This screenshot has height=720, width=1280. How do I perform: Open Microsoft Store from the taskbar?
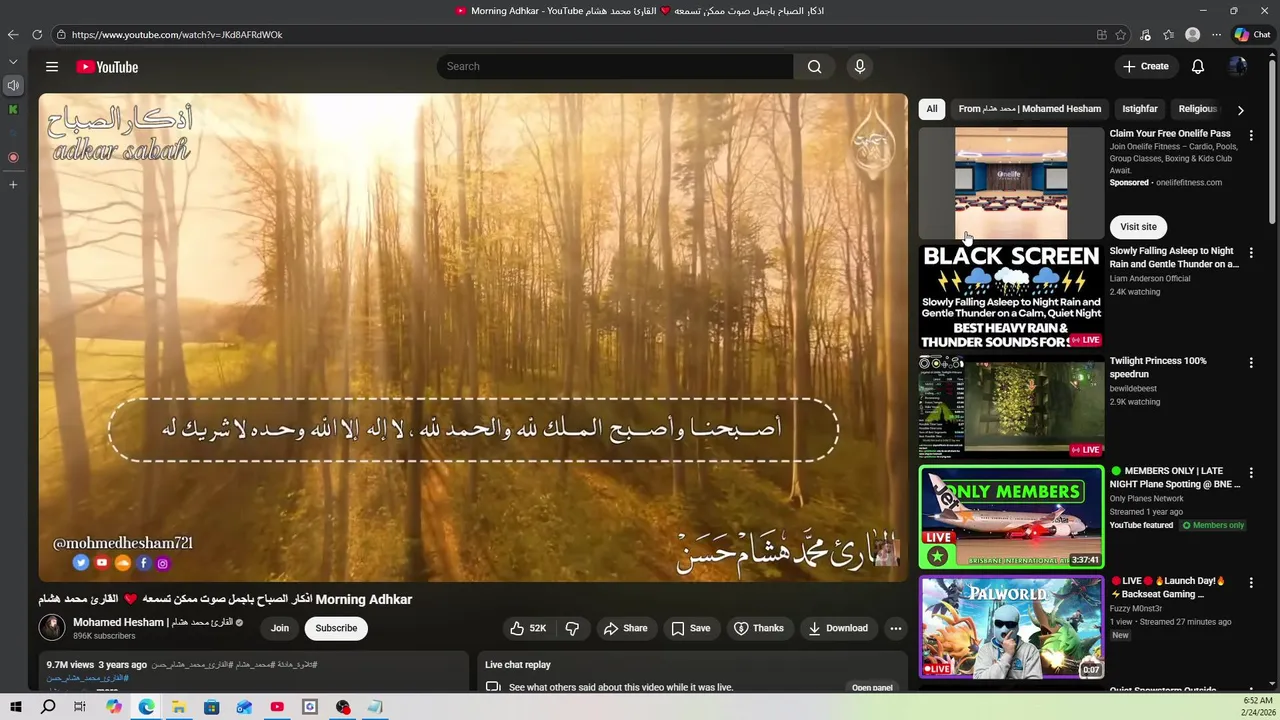211,707
